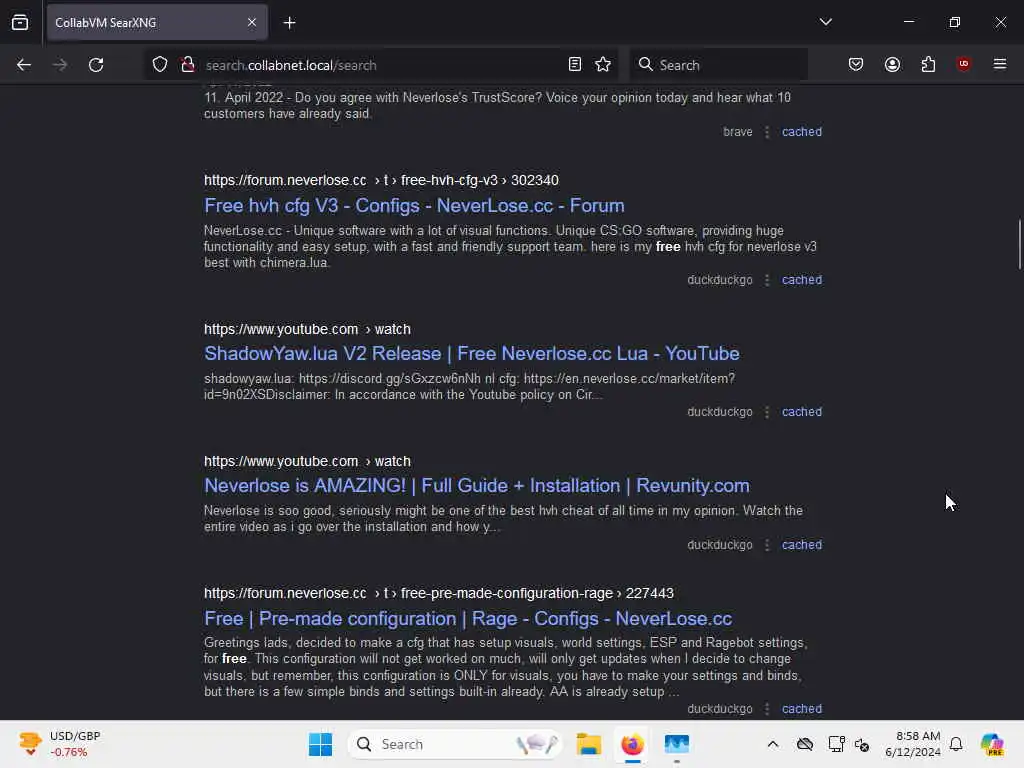Go back with the browser back arrow
This screenshot has height=768, width=1024.
click(24, 65)
